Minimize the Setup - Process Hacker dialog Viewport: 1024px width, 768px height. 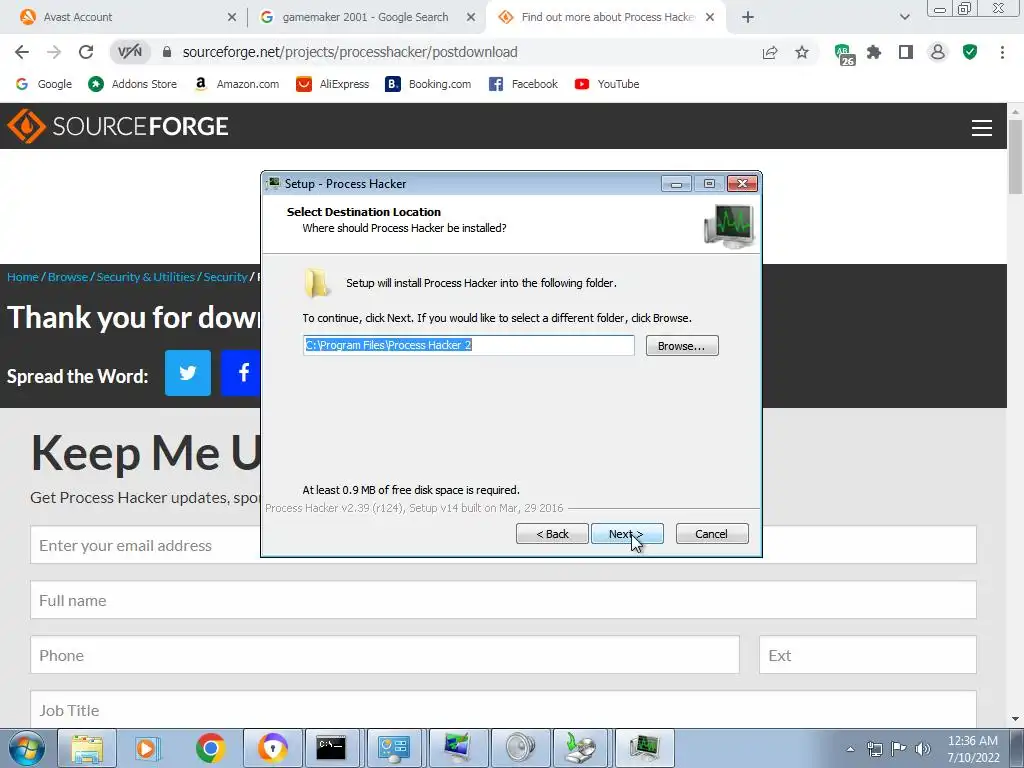[x=676, y=184]
